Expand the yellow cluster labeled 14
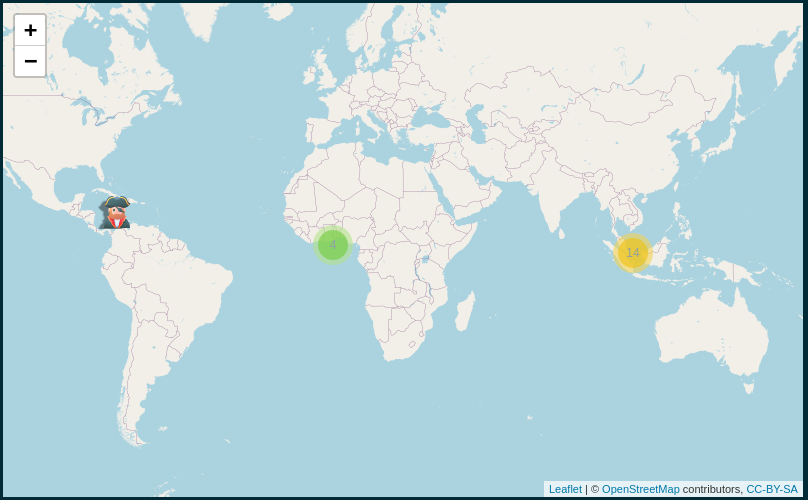 [x=633, y=253]
